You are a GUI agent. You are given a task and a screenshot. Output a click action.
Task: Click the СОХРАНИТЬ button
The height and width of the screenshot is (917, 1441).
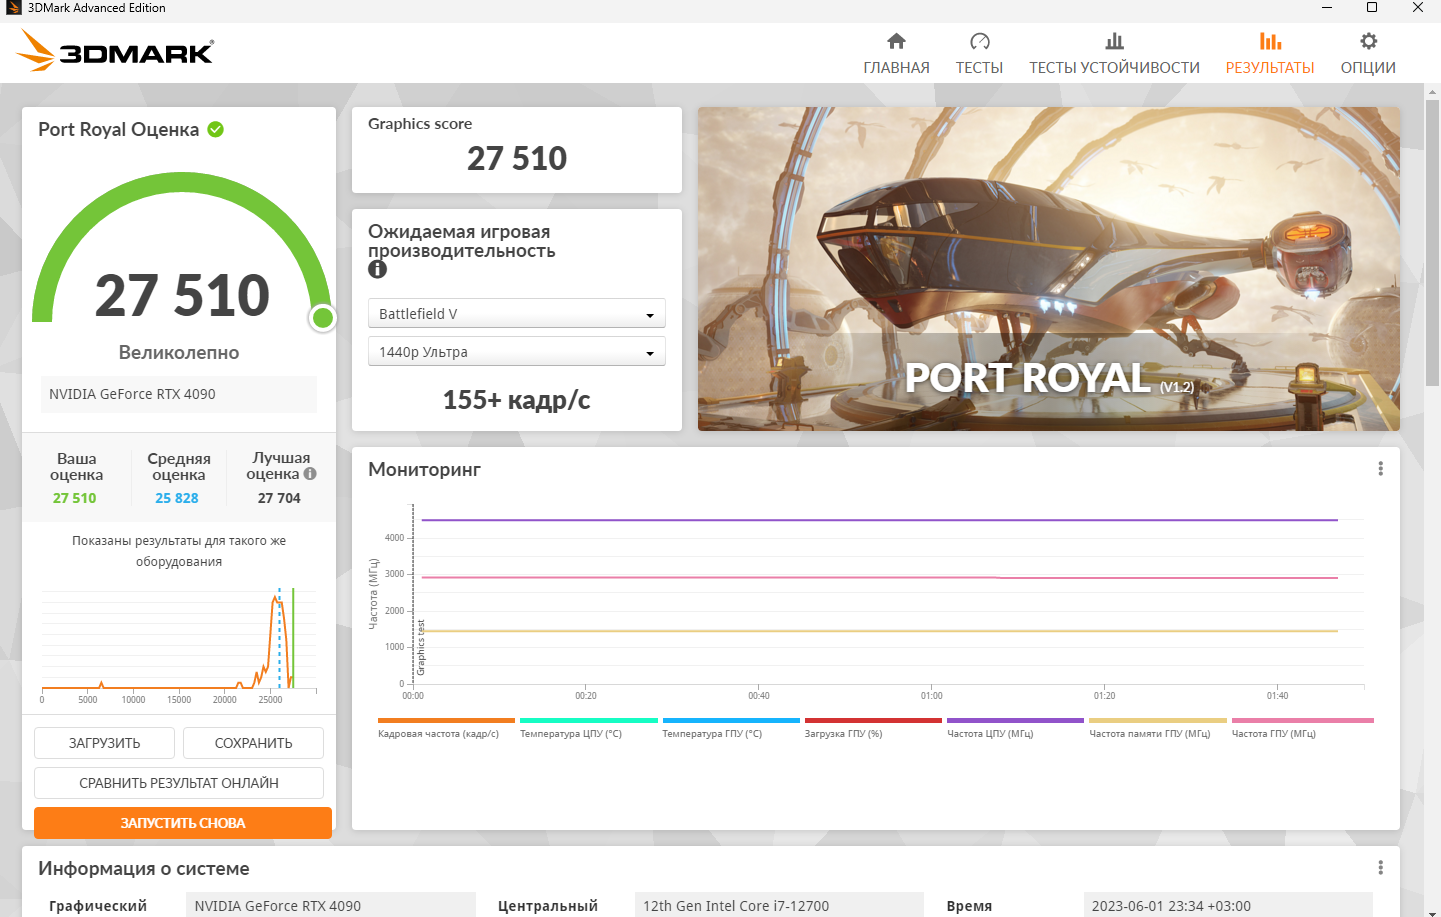click(x=253, y=743)
